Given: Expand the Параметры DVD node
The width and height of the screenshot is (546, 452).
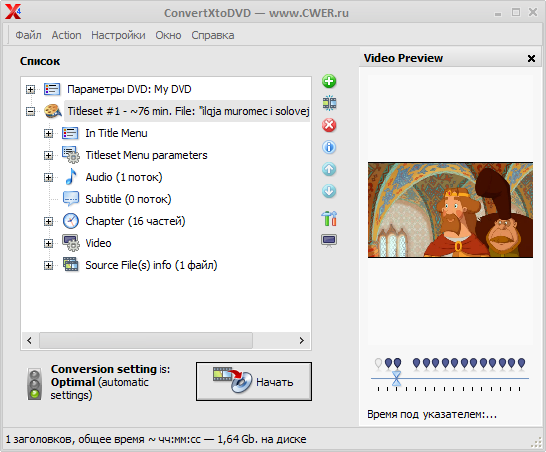Looking at the screenshot, I should click(x=30, y=89).
